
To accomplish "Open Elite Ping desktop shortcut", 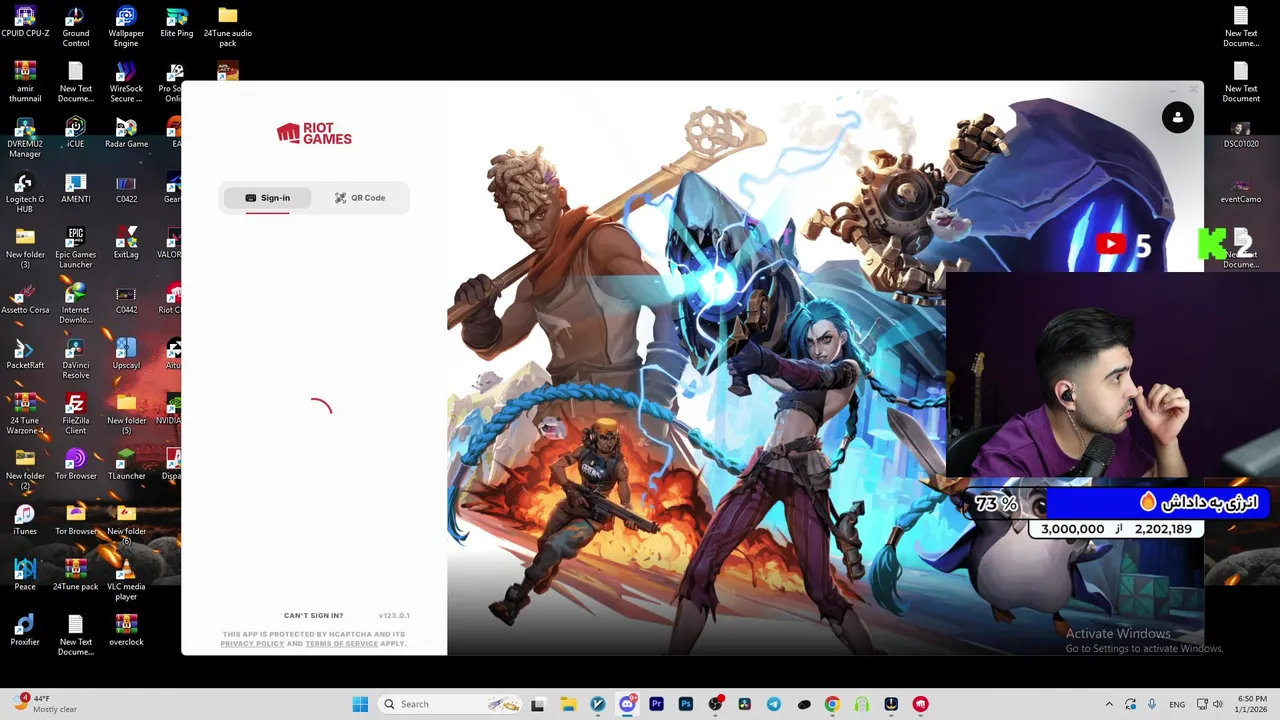I will coord(177,23).
